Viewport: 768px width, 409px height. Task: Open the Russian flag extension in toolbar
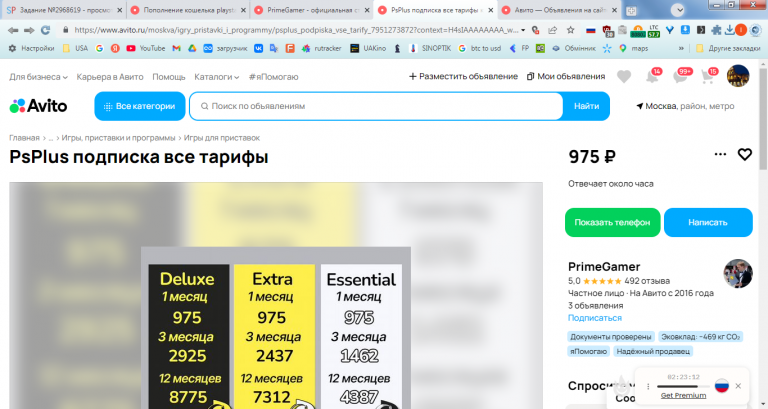[x=591, y=30]
